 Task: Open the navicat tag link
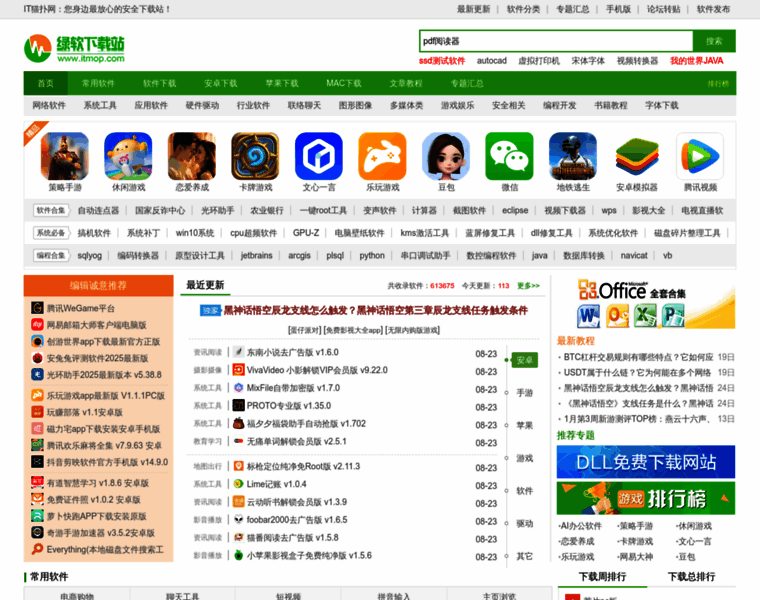coord(634,256)
